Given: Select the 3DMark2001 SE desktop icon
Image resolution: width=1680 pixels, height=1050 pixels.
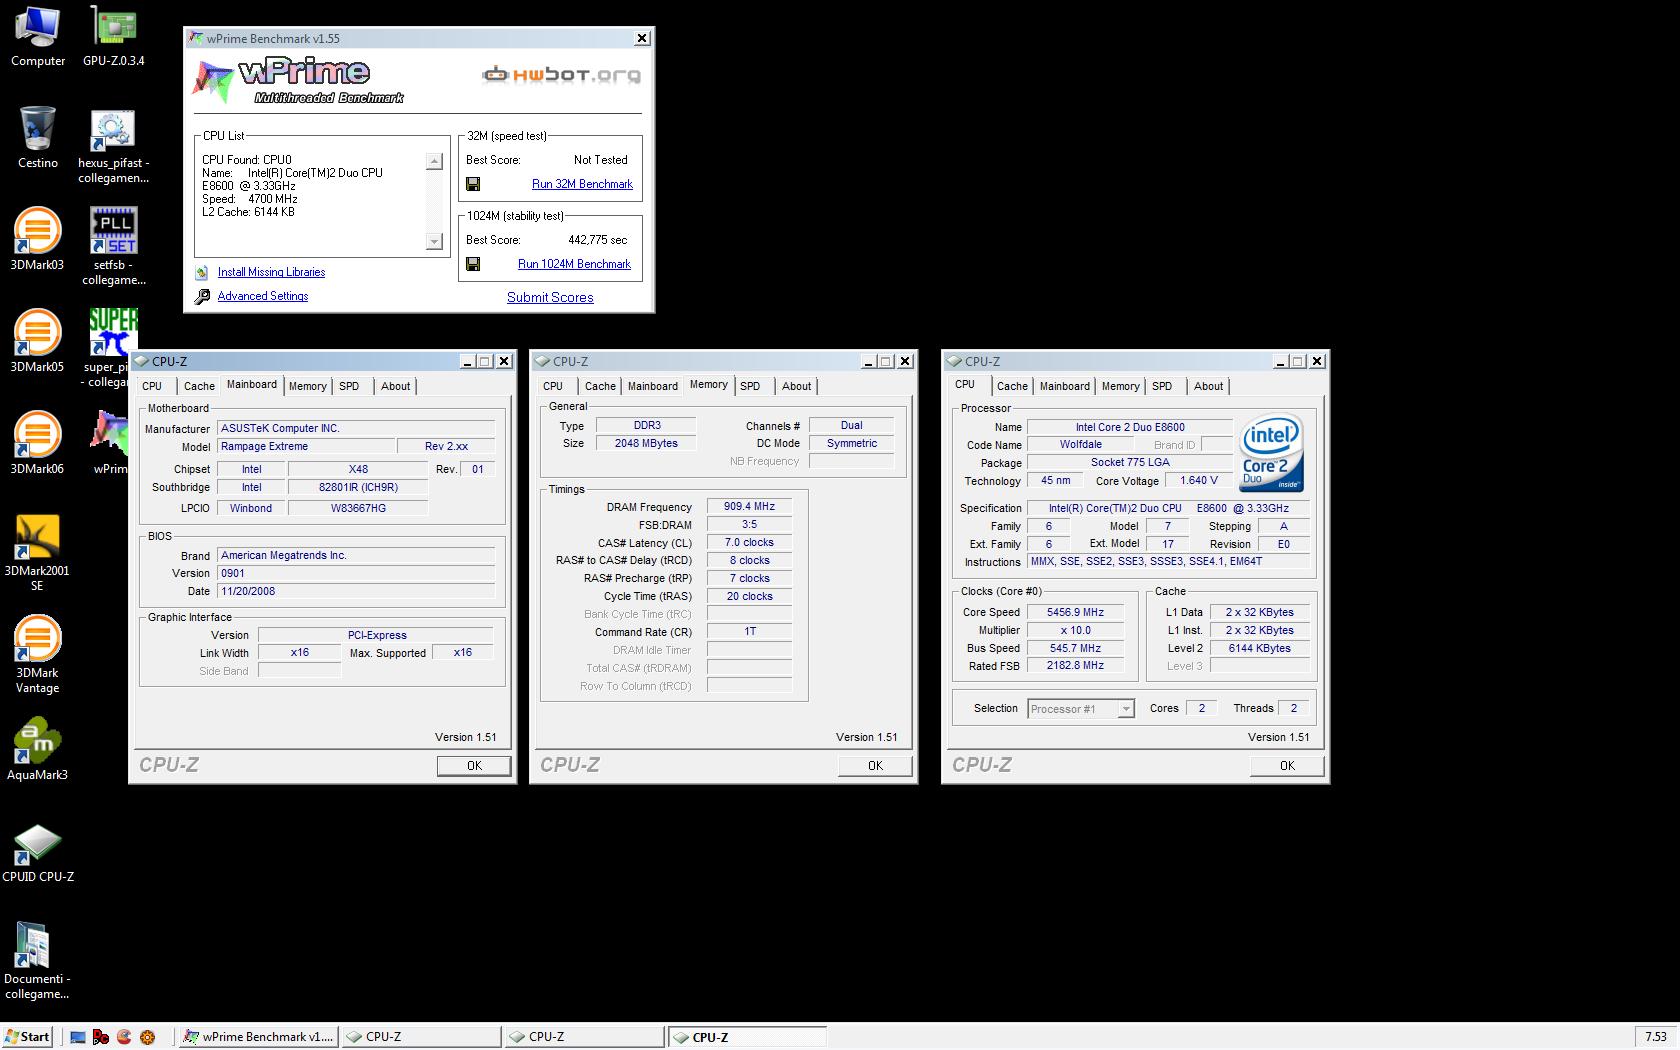Looking at the screenshot, I should 37,553.
